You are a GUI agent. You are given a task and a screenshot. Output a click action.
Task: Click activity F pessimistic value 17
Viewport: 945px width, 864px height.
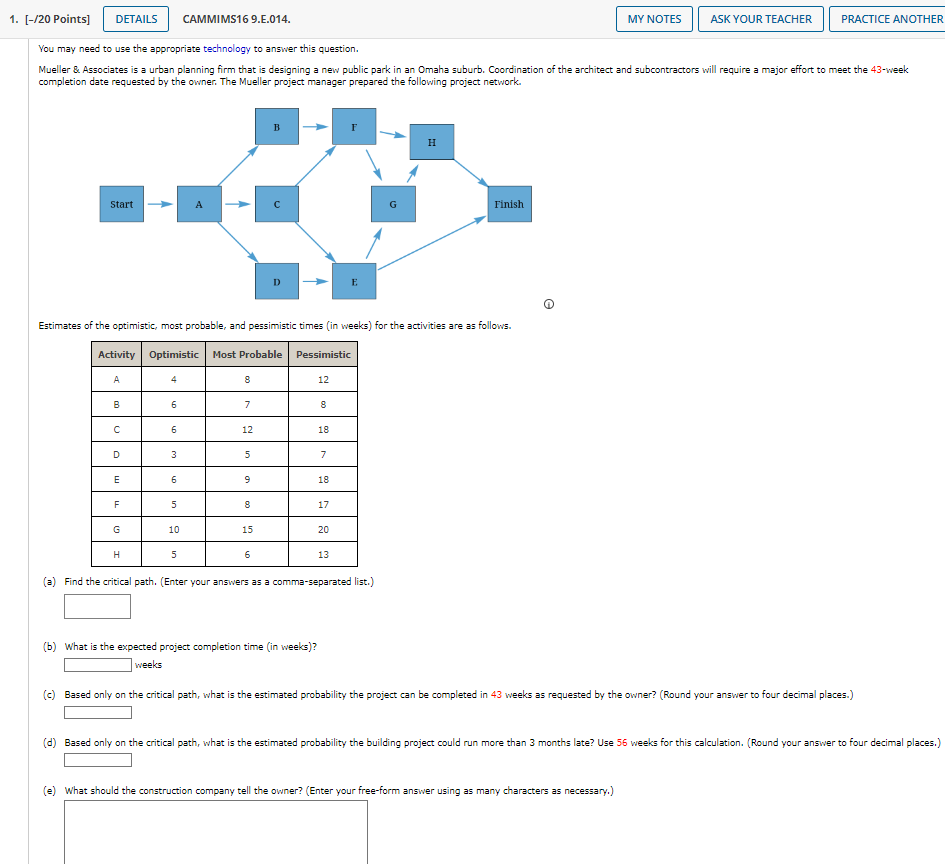(x=323, y=504)
